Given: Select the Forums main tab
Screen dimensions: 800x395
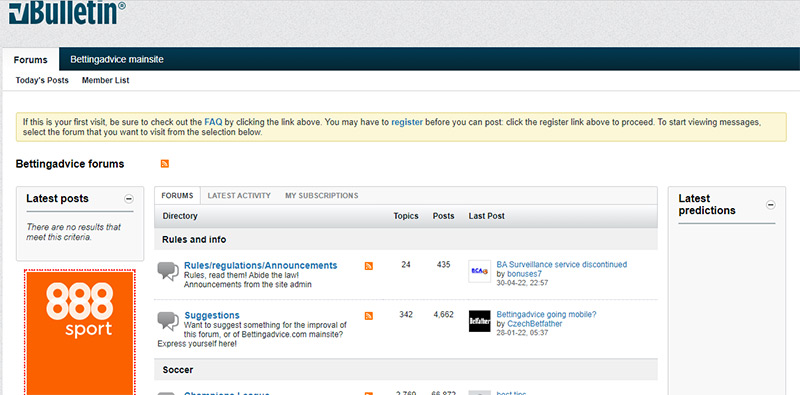Looking at the screenshot, I should click(31, 59).
